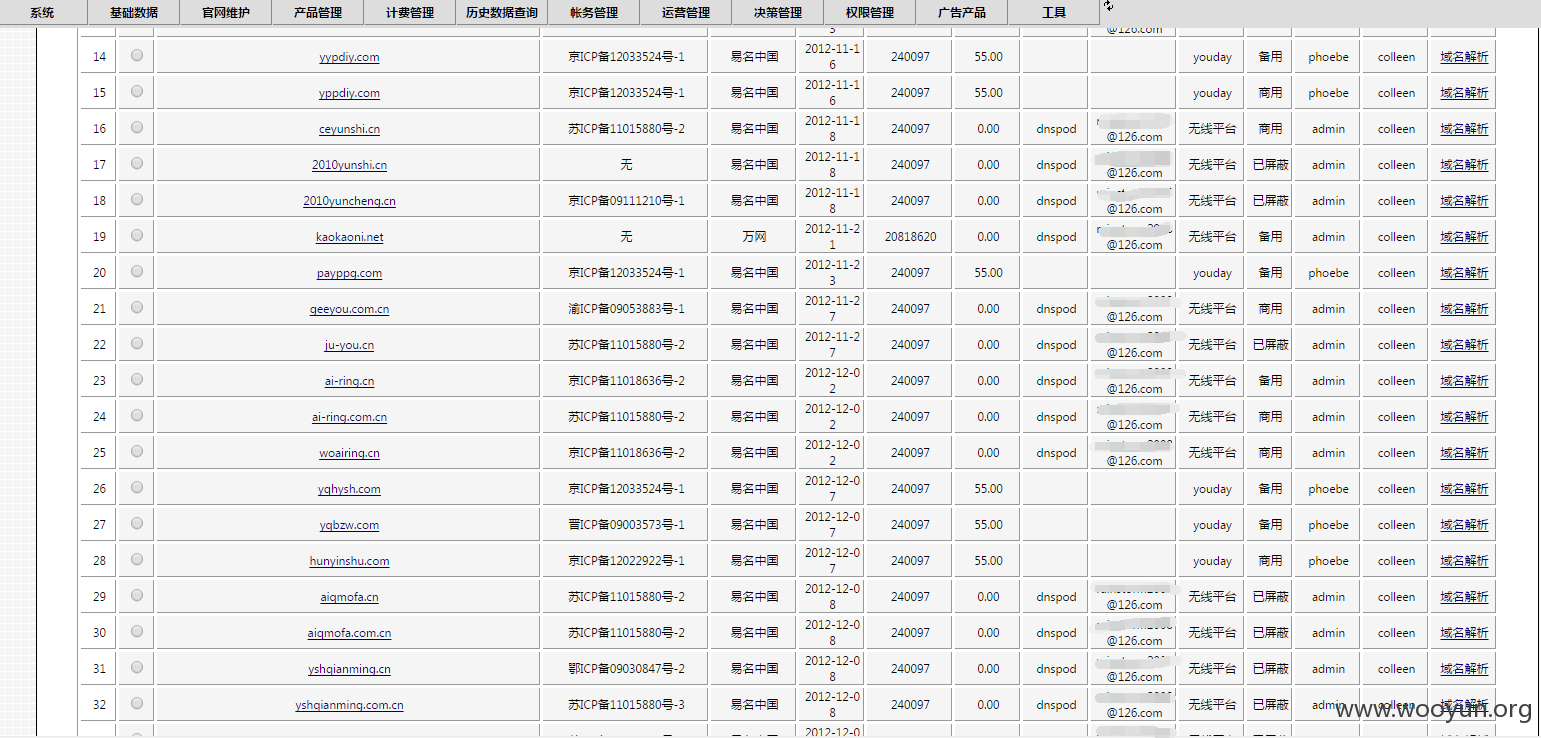1541x738 pixels.
Task: Open the 计费管理 menu
Action: tap(410, 12)
